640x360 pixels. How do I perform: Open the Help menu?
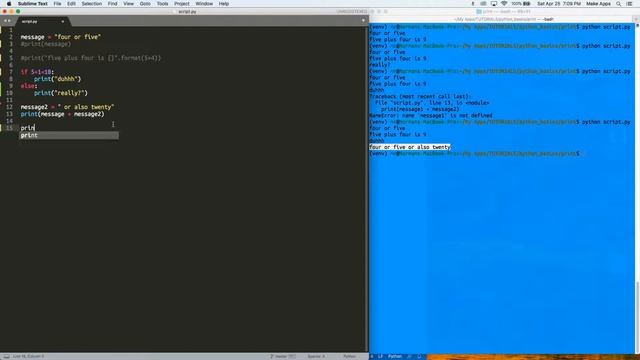[223, 4]
